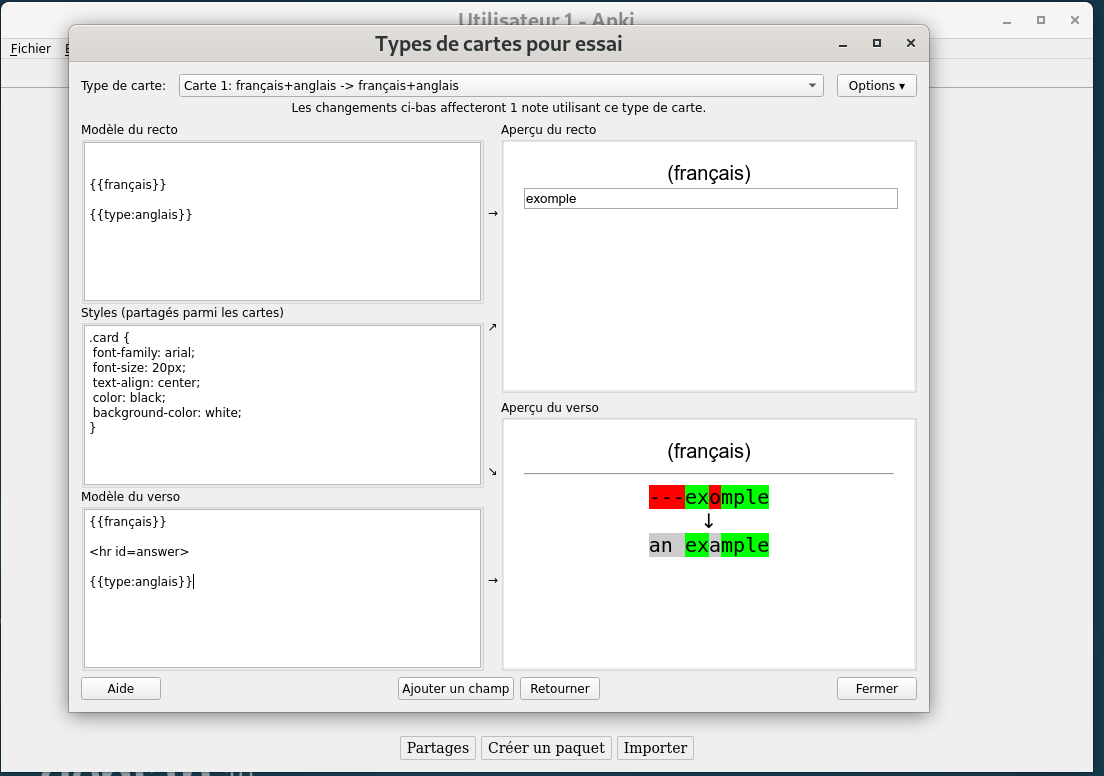This screenshot has height=776, width=1104.
Task: Click the right arrow beside verso template
Action: (x=492, y=580)
